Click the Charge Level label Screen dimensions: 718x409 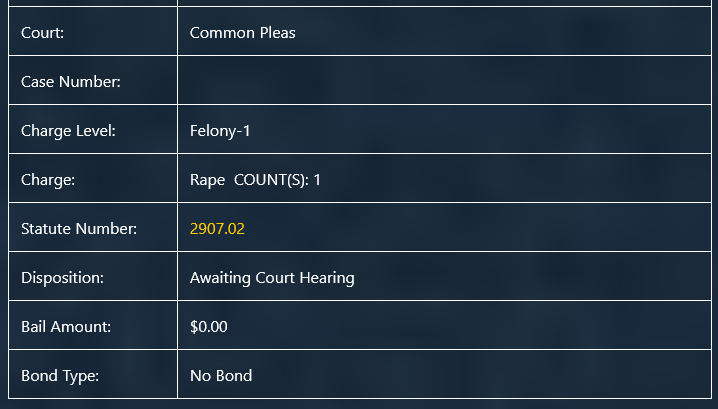(x=68, y=131)
